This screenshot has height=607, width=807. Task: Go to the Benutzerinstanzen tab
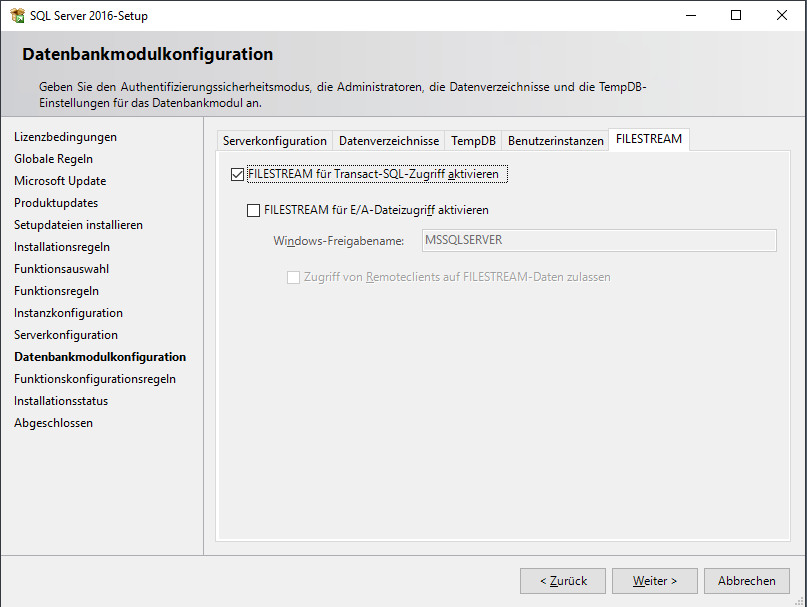pyautogui.click(x=555, y=141)
